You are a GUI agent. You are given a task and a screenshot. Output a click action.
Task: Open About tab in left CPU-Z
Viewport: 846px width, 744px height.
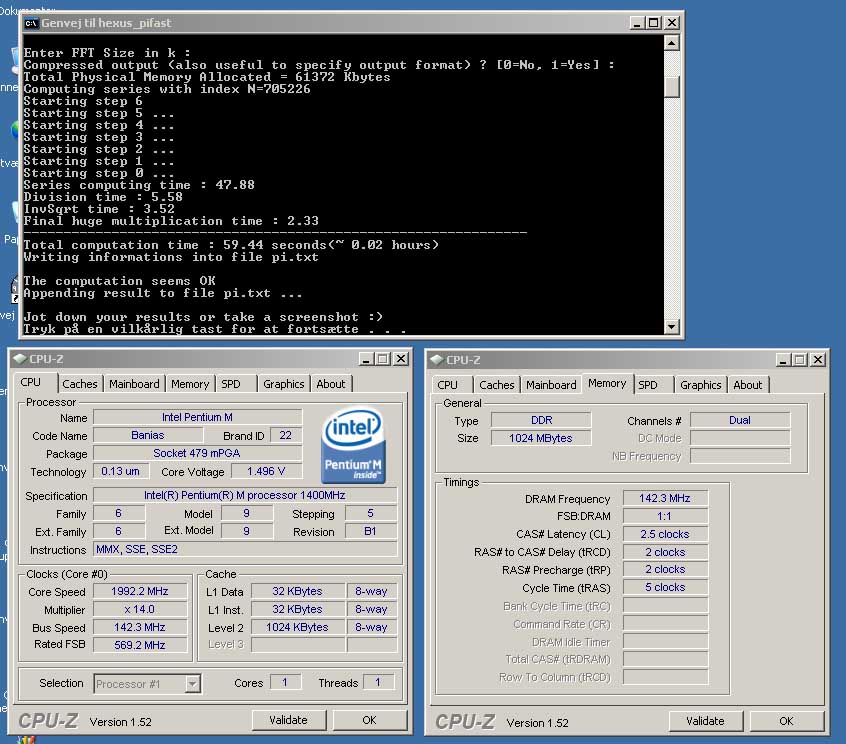331,384
